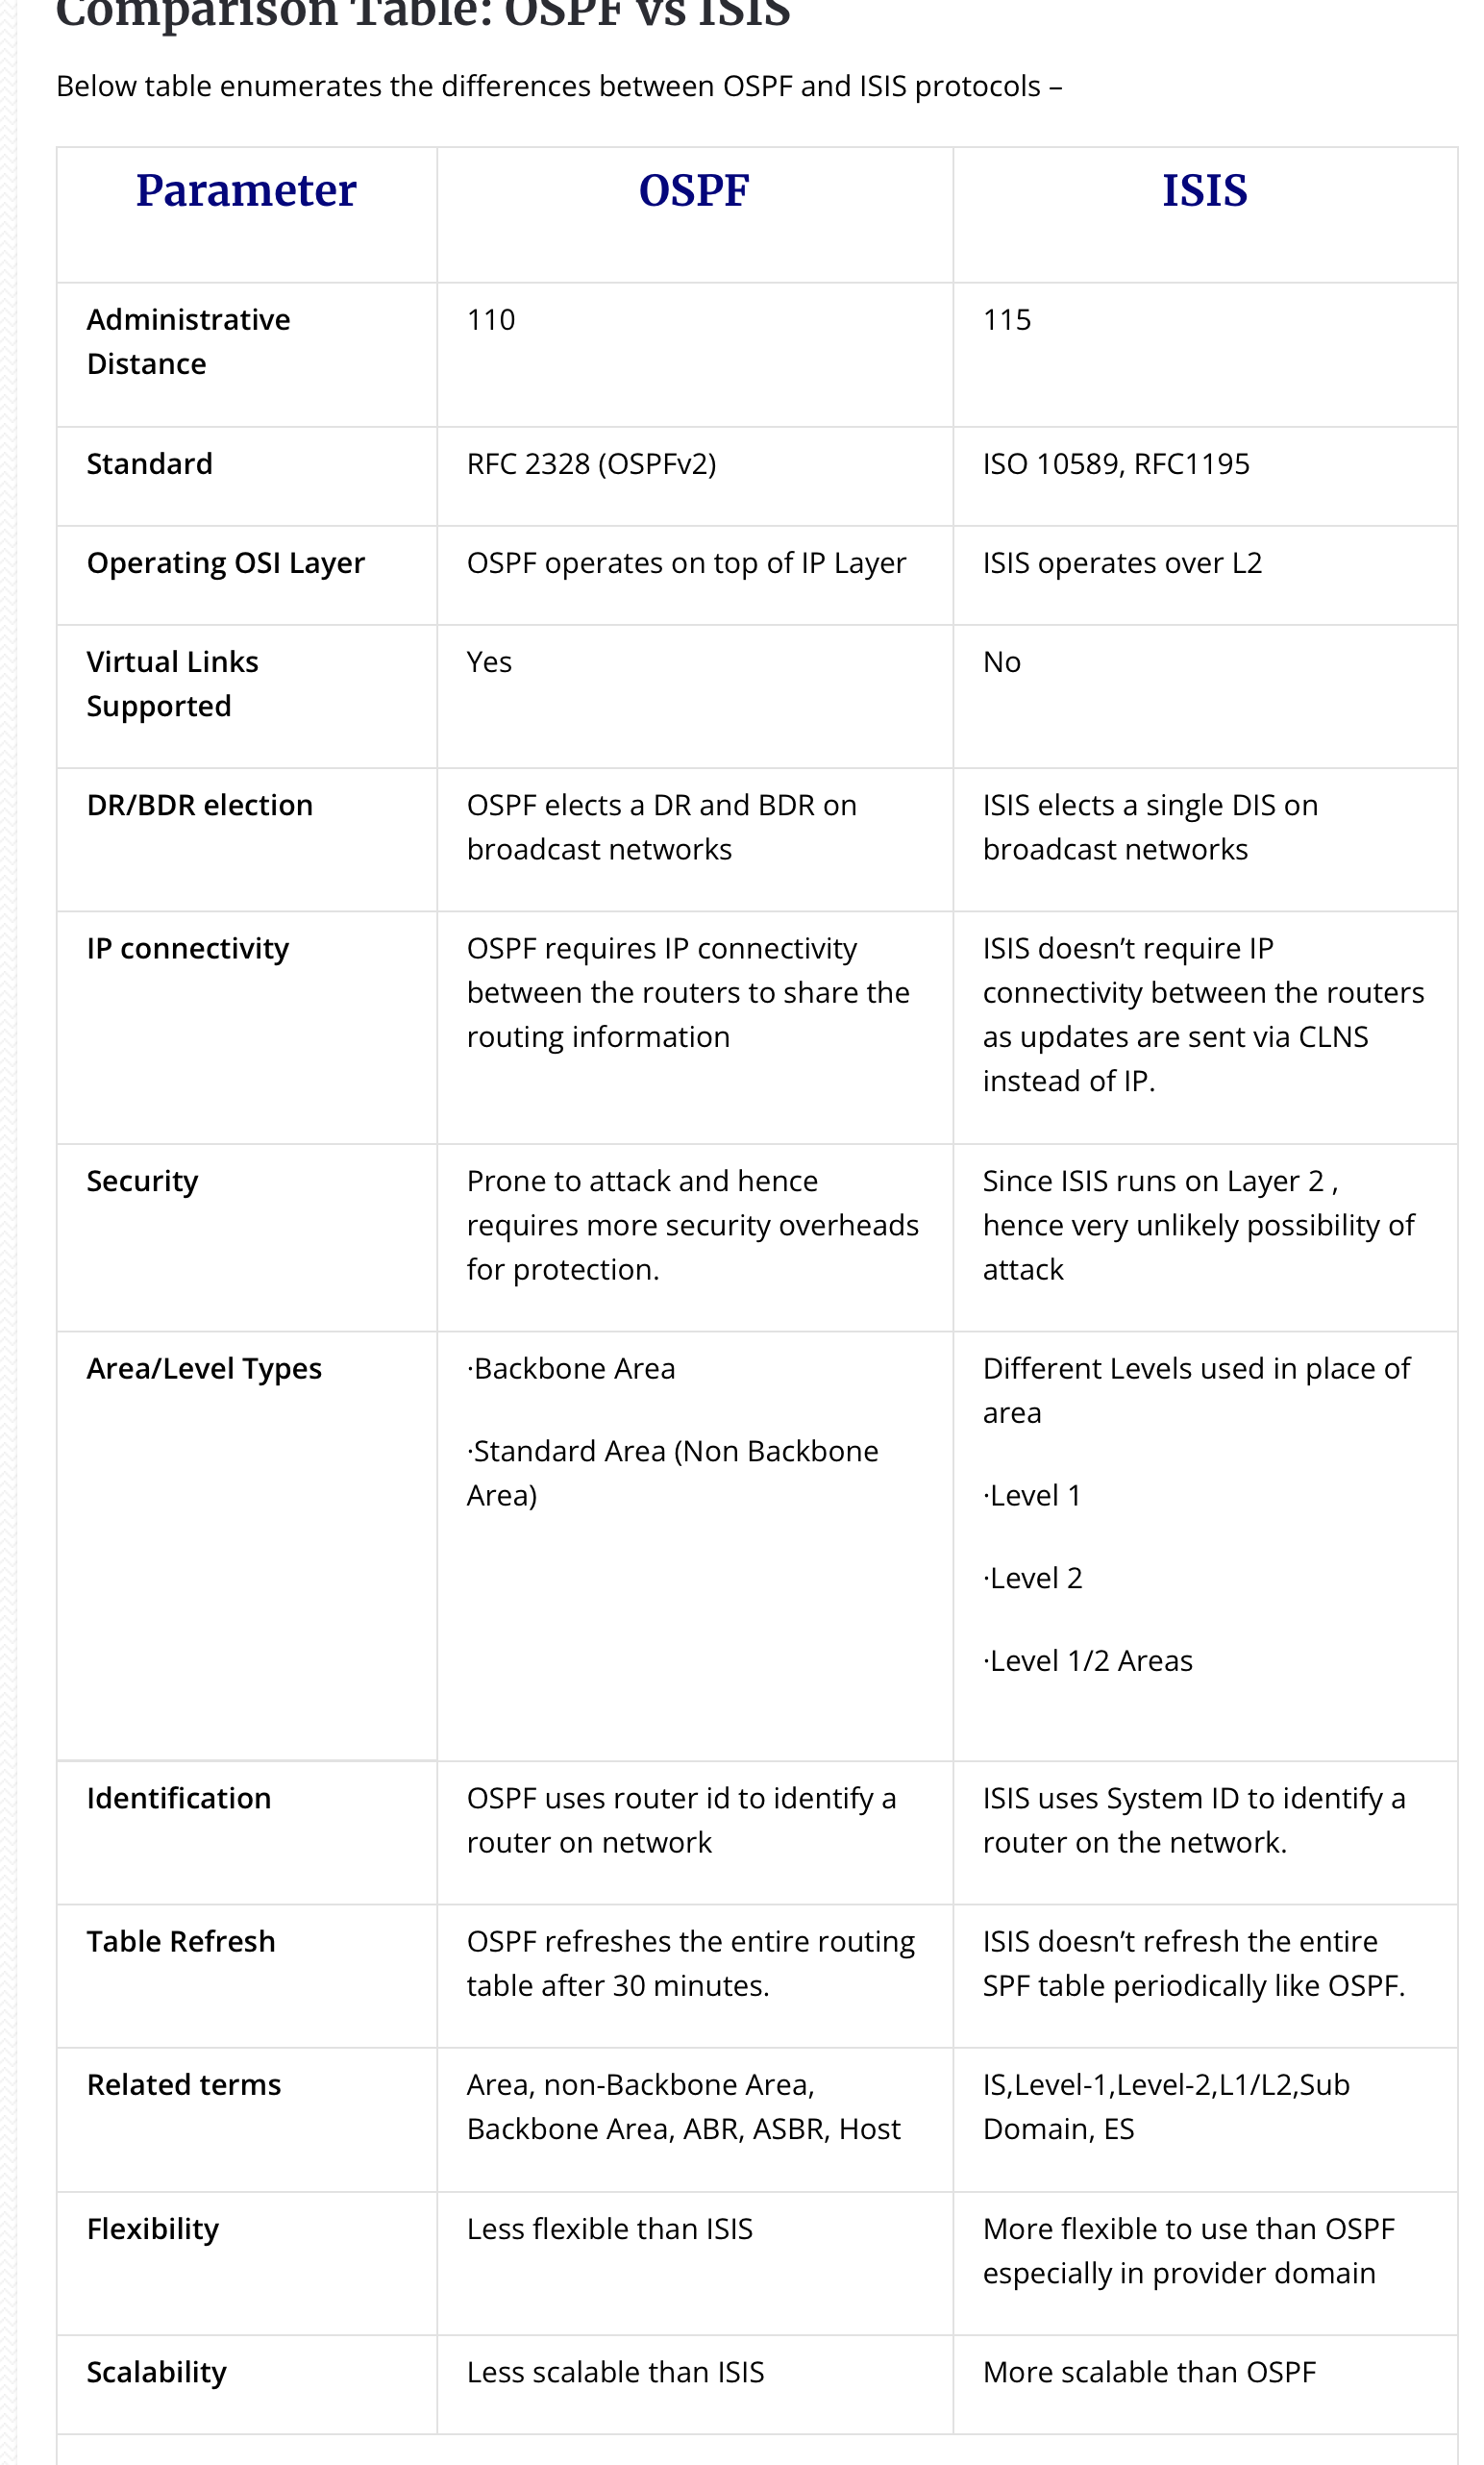Click the OSPF column header
The width and height of the screenshot is (1484, 2465).
click(x=694, y=190)
